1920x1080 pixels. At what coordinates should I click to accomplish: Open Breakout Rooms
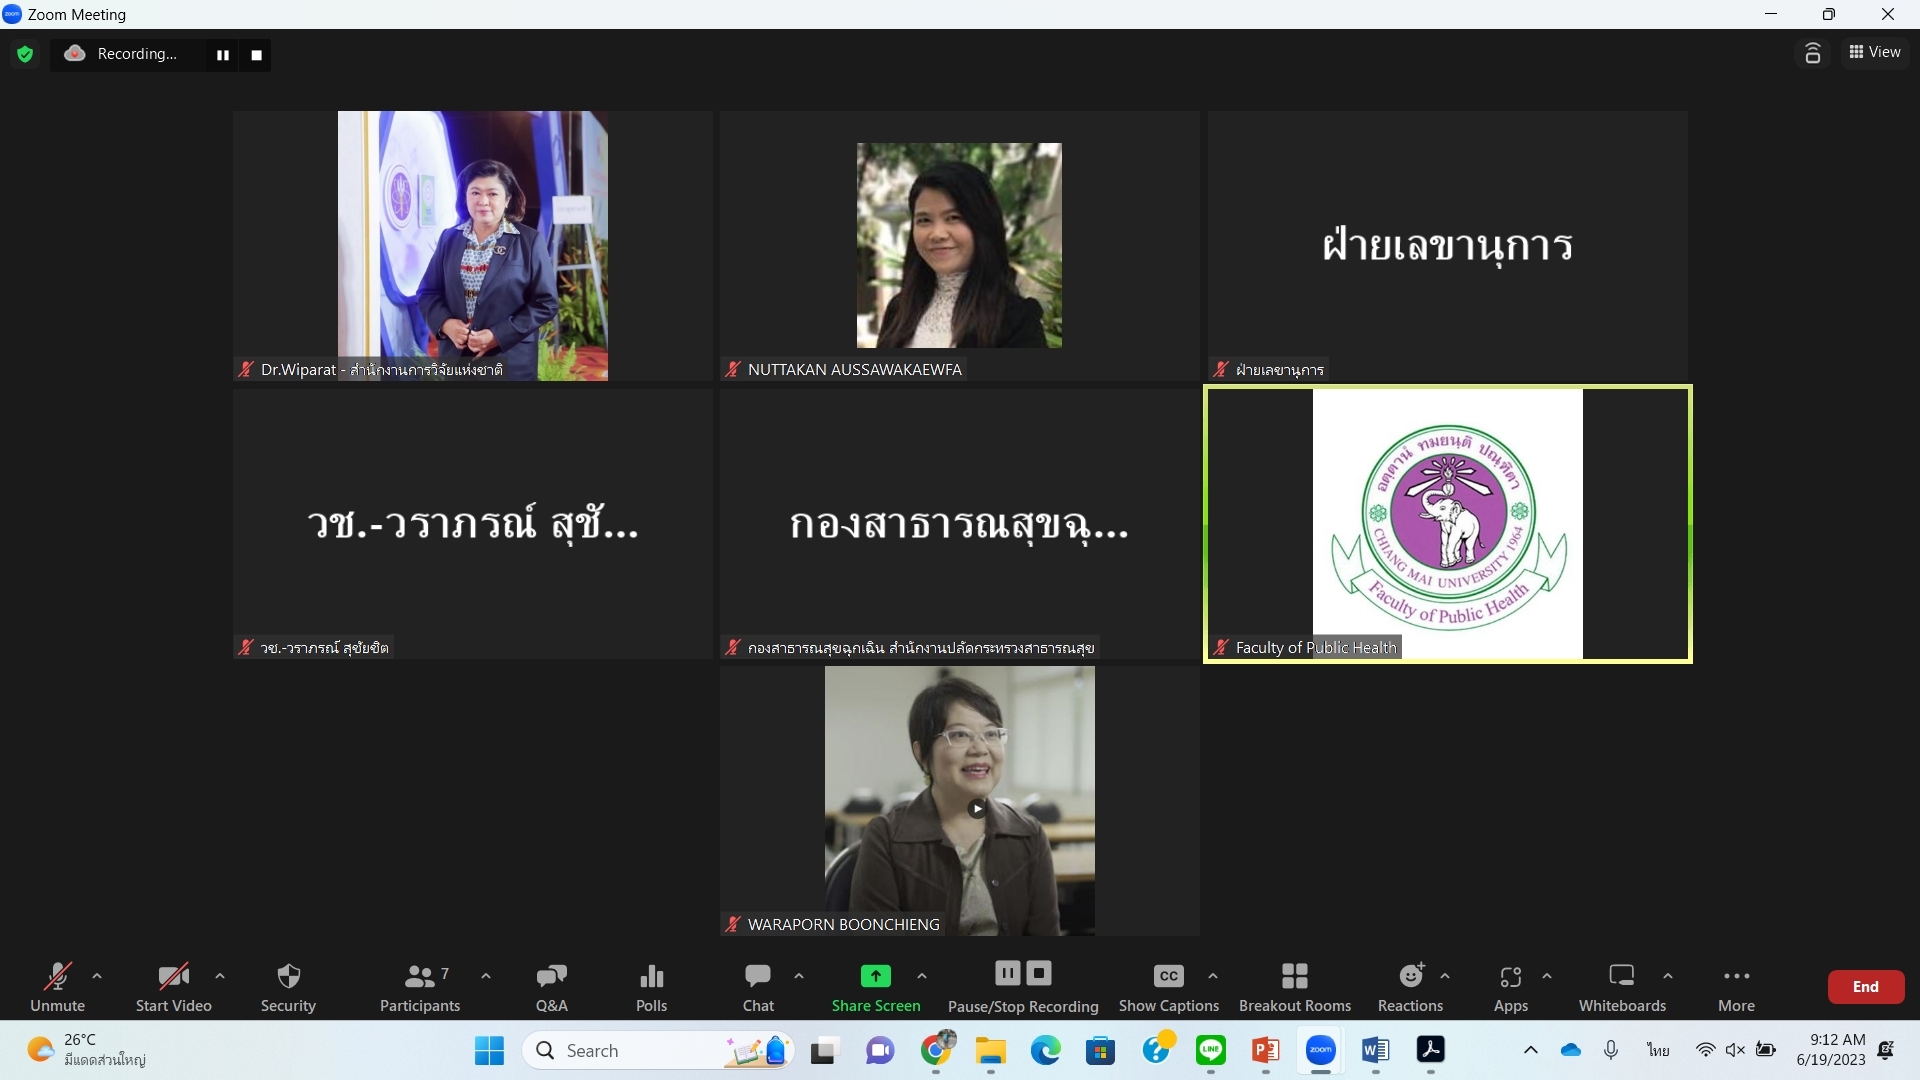[1295, 986]
